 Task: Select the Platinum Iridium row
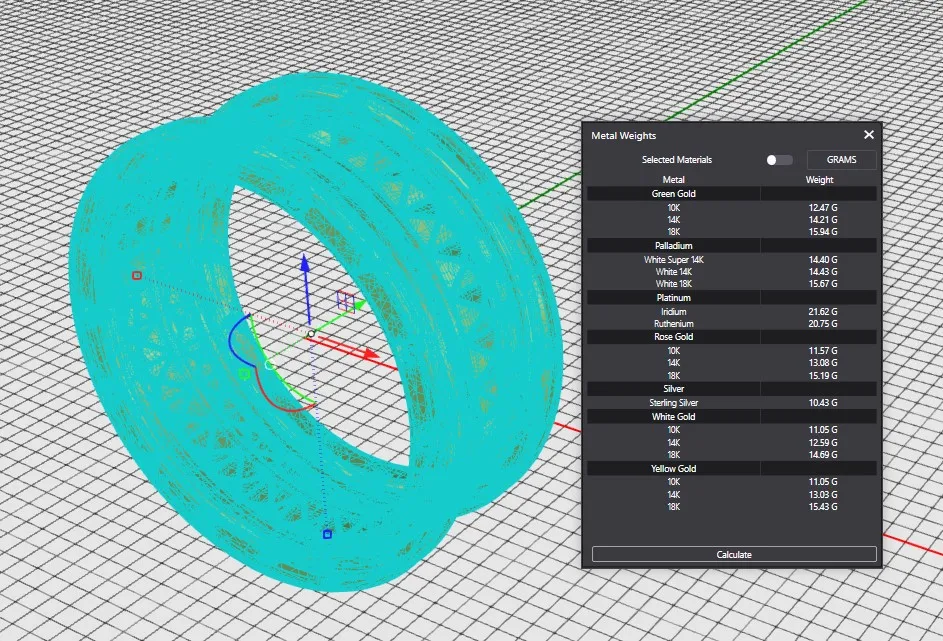[673, 312]
